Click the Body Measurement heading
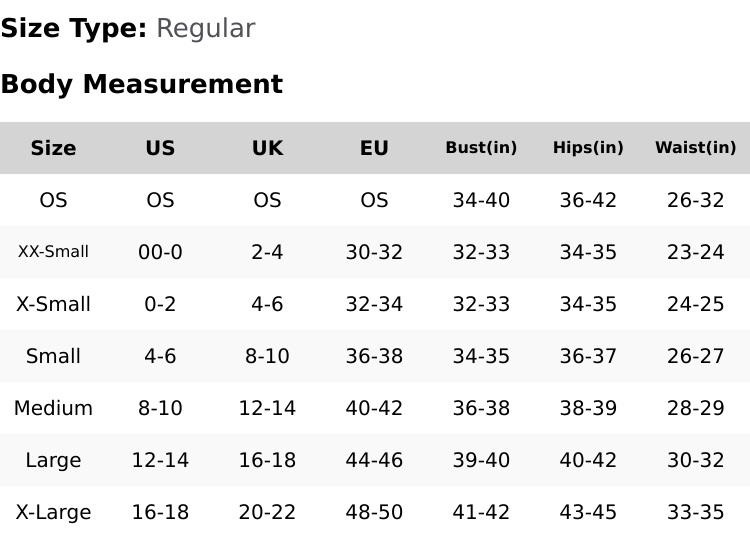The height and width of the screenshot is (538, 750). (141, 84)
